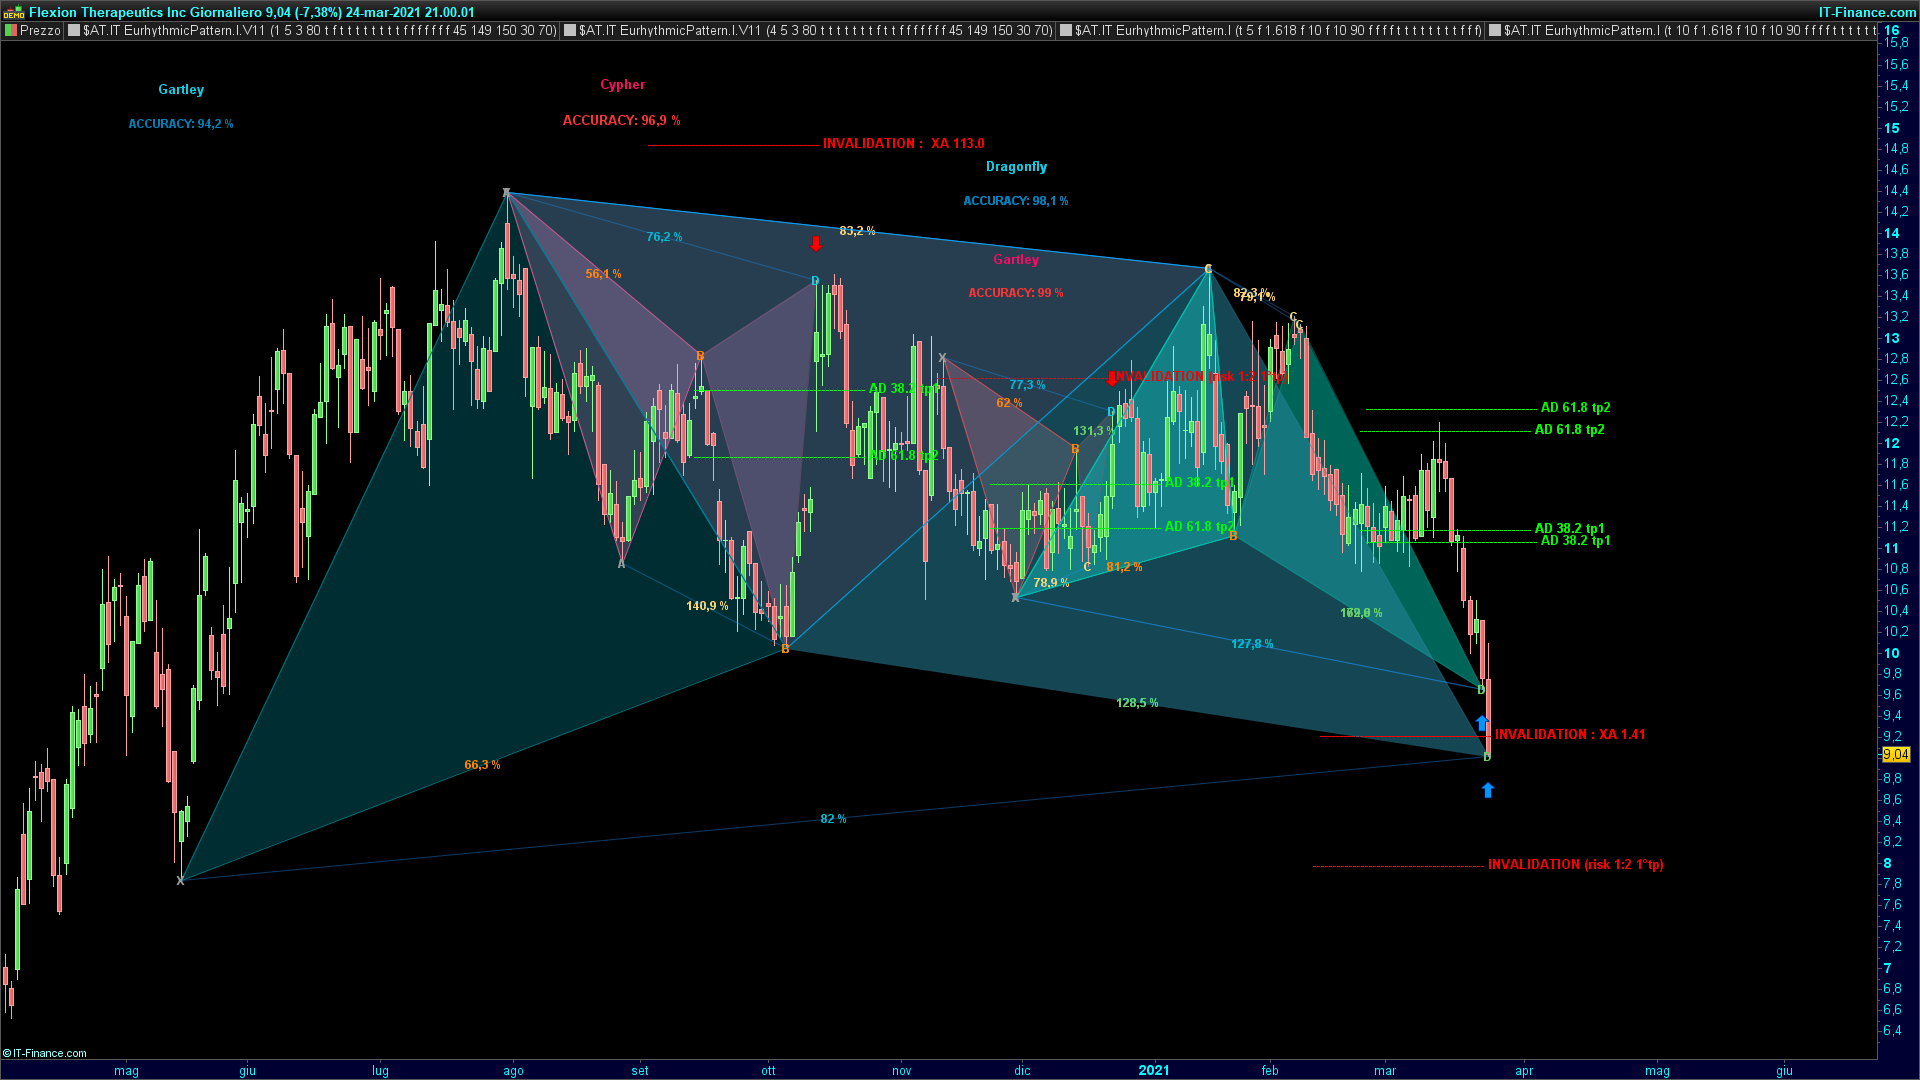Select EurhythmicPattern.I (t 10 f 1.618) indicator label

1690,31
